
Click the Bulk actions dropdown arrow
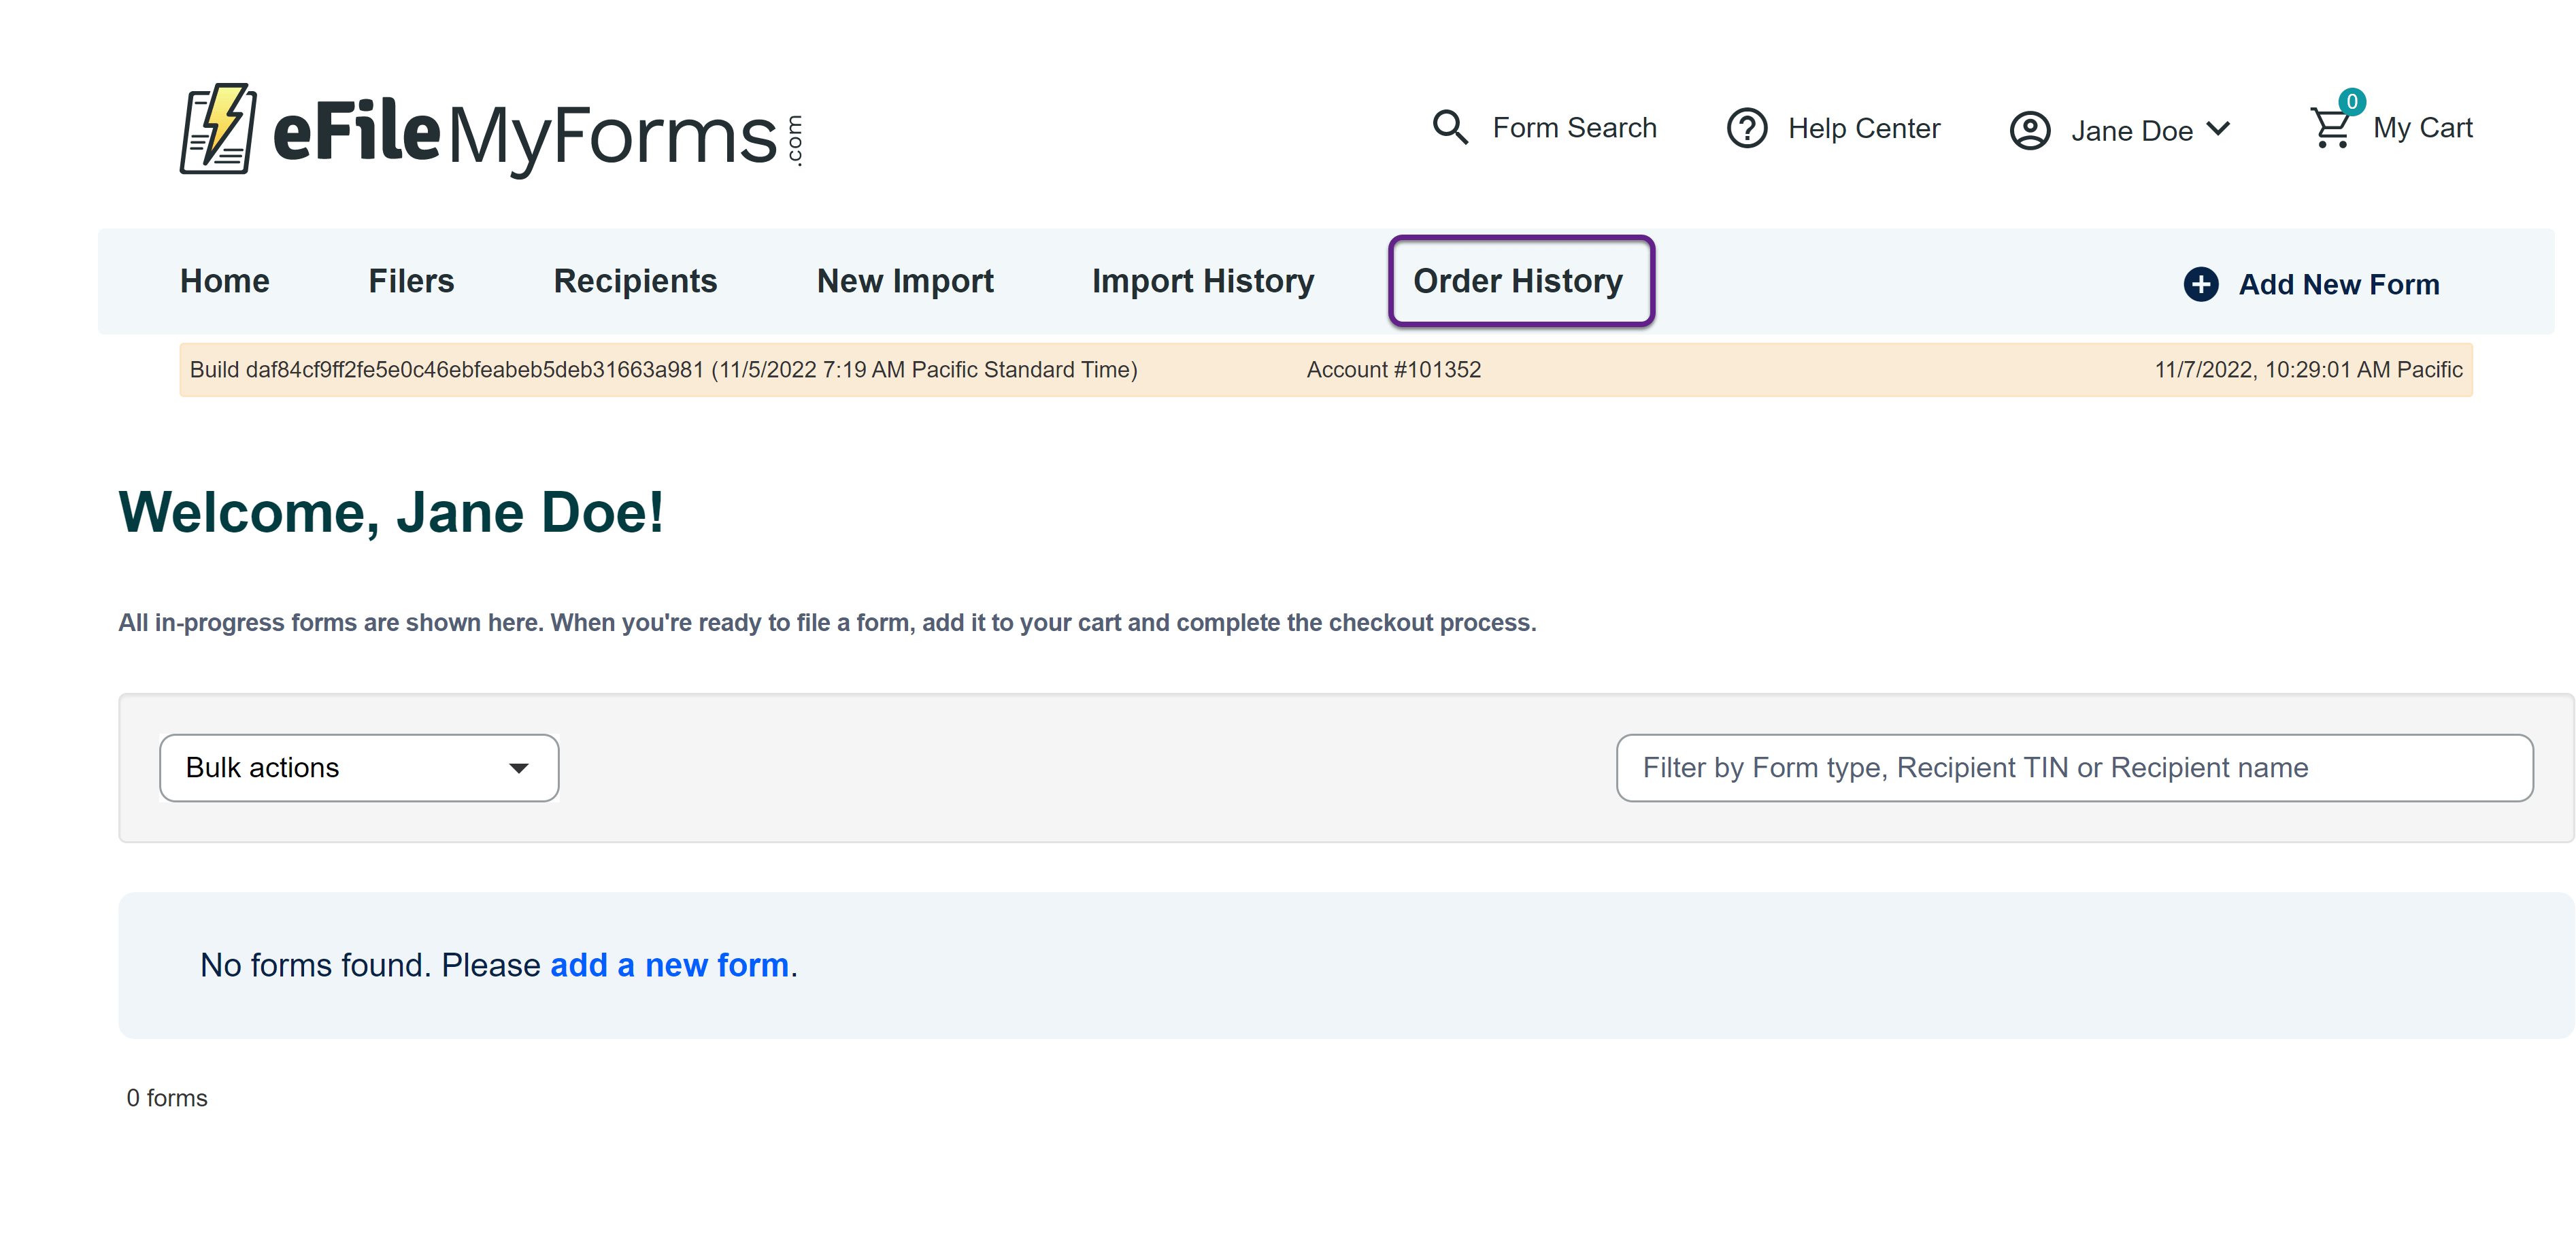click(x=518, y=768)
